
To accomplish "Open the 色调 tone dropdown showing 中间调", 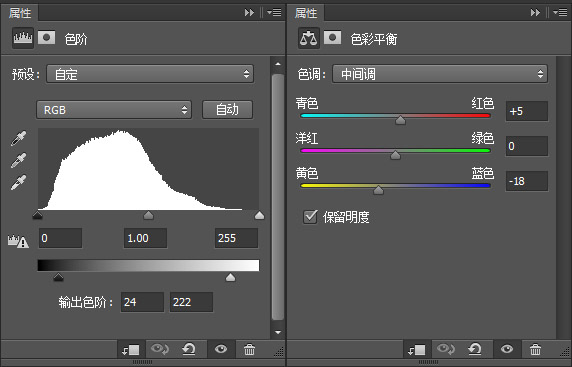I will [x=440, y=74].
